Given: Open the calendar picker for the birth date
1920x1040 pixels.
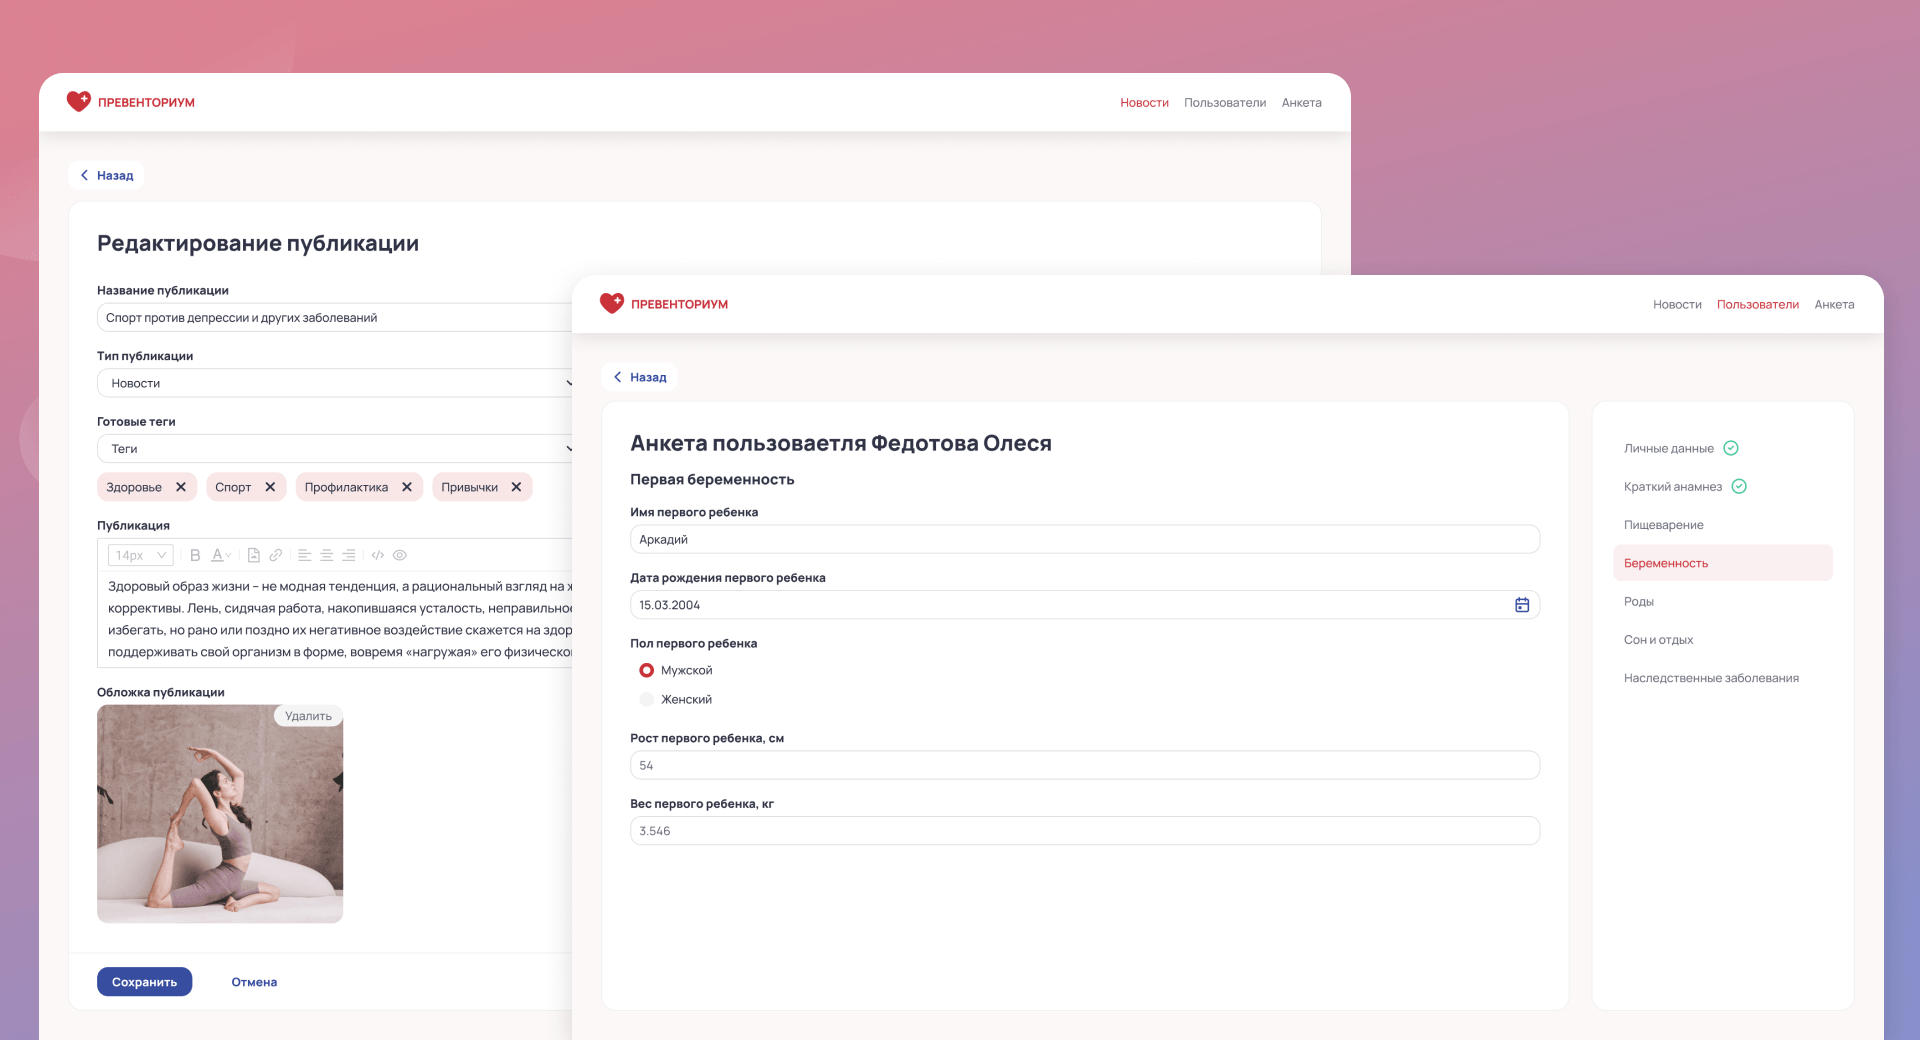Looking at the screenshot, I should [1522, 605].
